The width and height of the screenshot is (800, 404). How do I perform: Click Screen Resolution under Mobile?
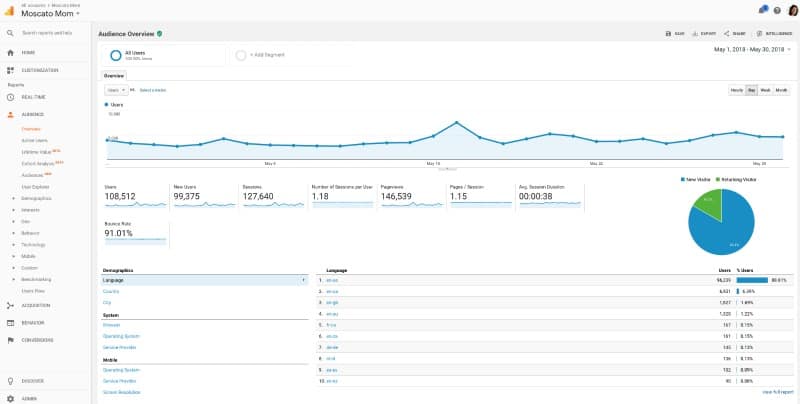[121, 392]
